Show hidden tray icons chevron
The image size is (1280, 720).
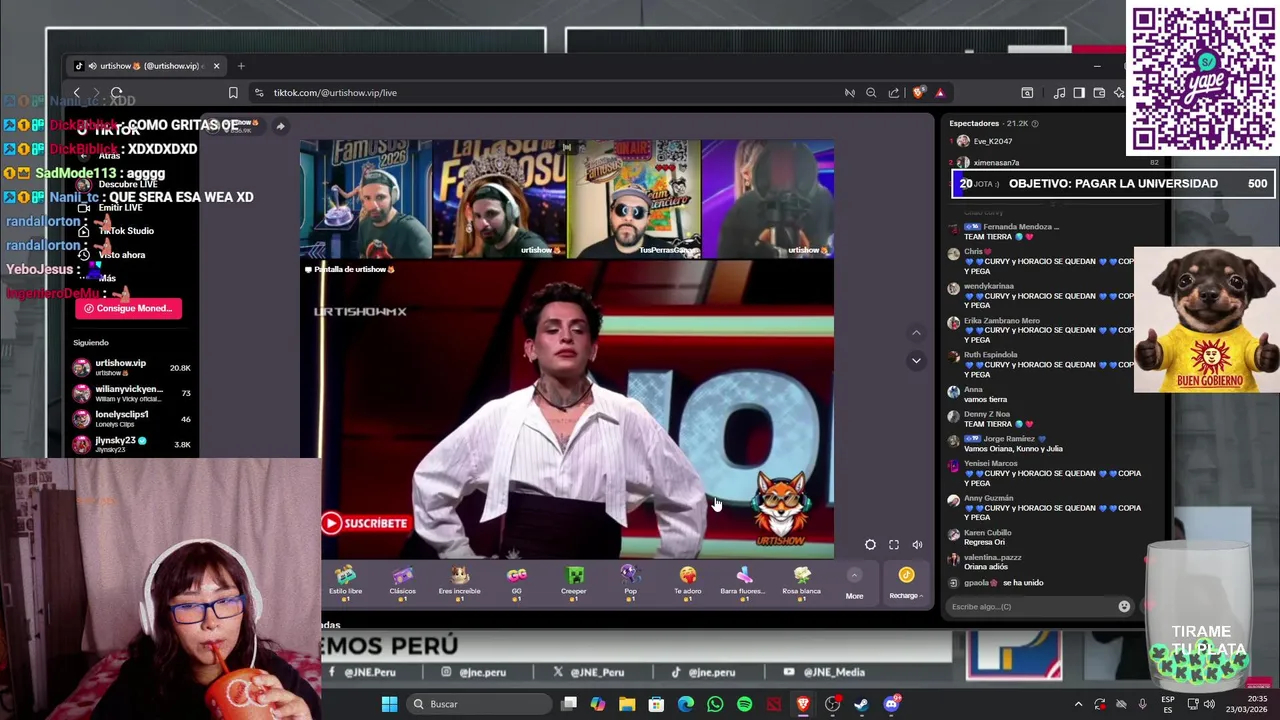1078,704
